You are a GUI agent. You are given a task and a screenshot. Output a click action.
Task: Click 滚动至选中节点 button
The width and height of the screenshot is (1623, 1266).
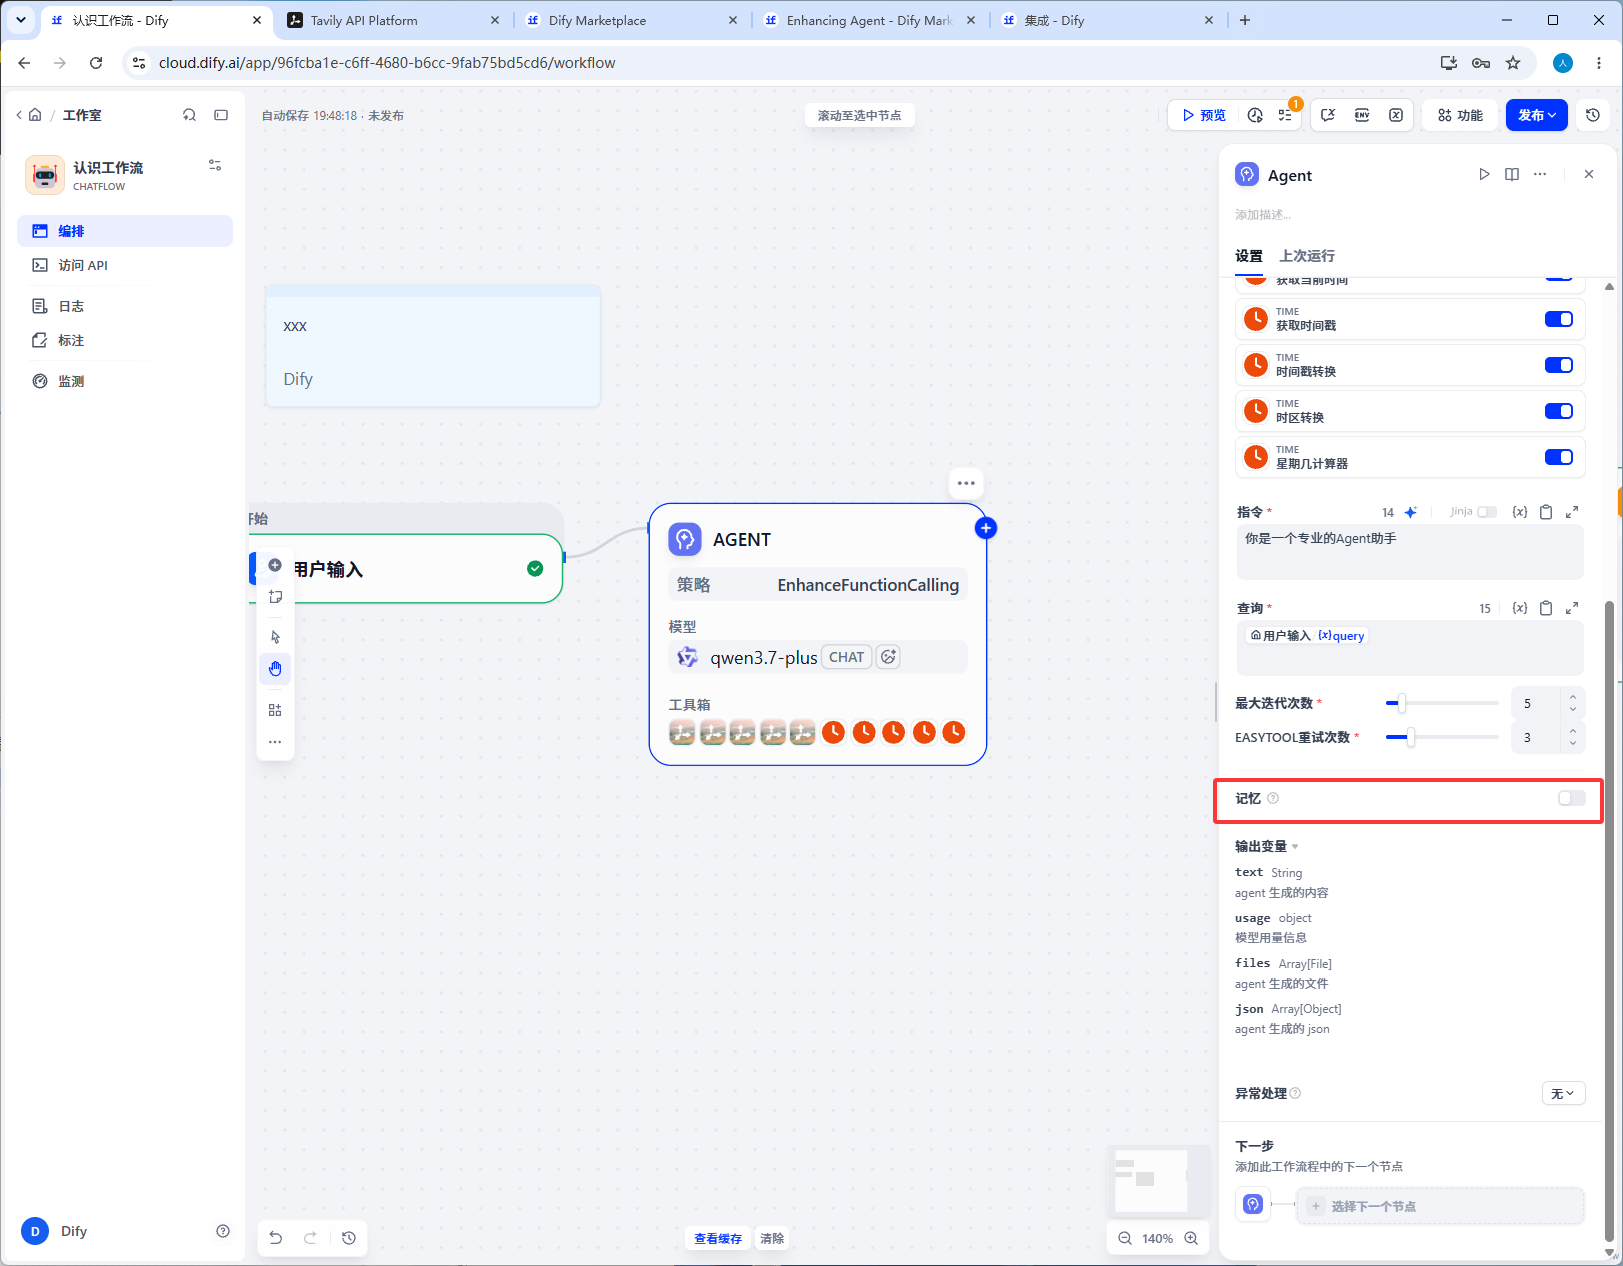click(x=859, y=115)
